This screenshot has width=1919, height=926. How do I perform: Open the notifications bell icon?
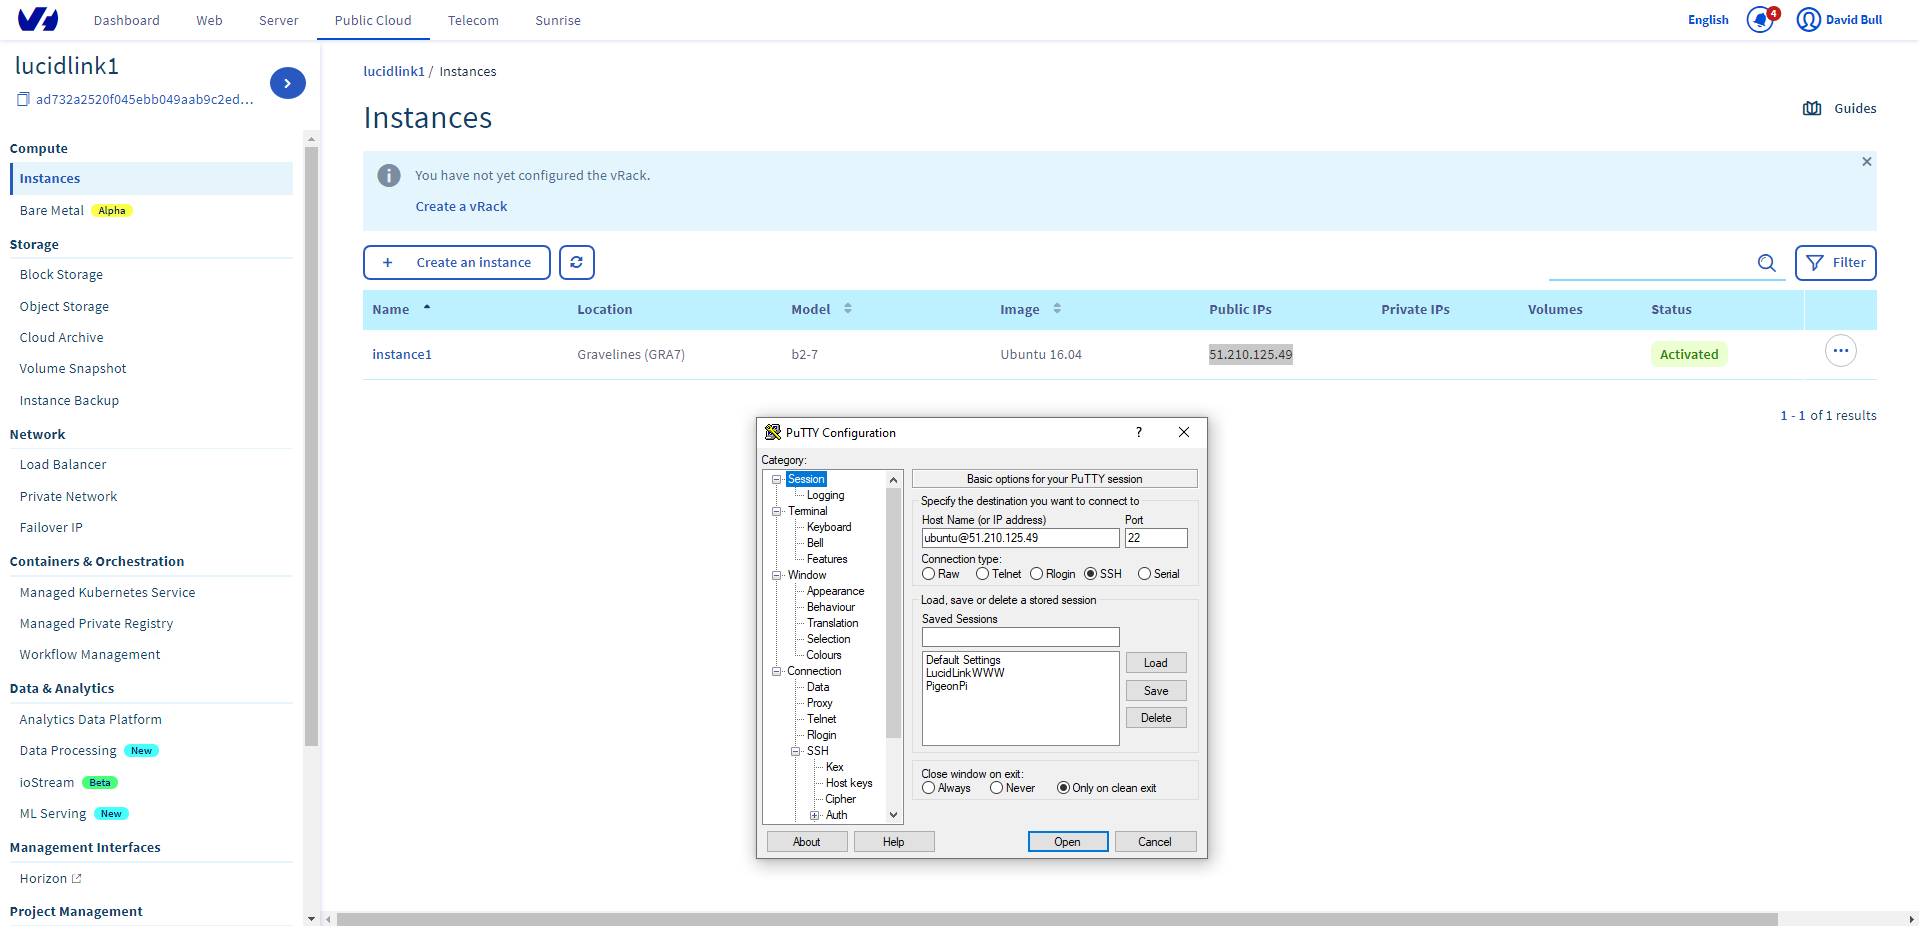coord(1760,20)
